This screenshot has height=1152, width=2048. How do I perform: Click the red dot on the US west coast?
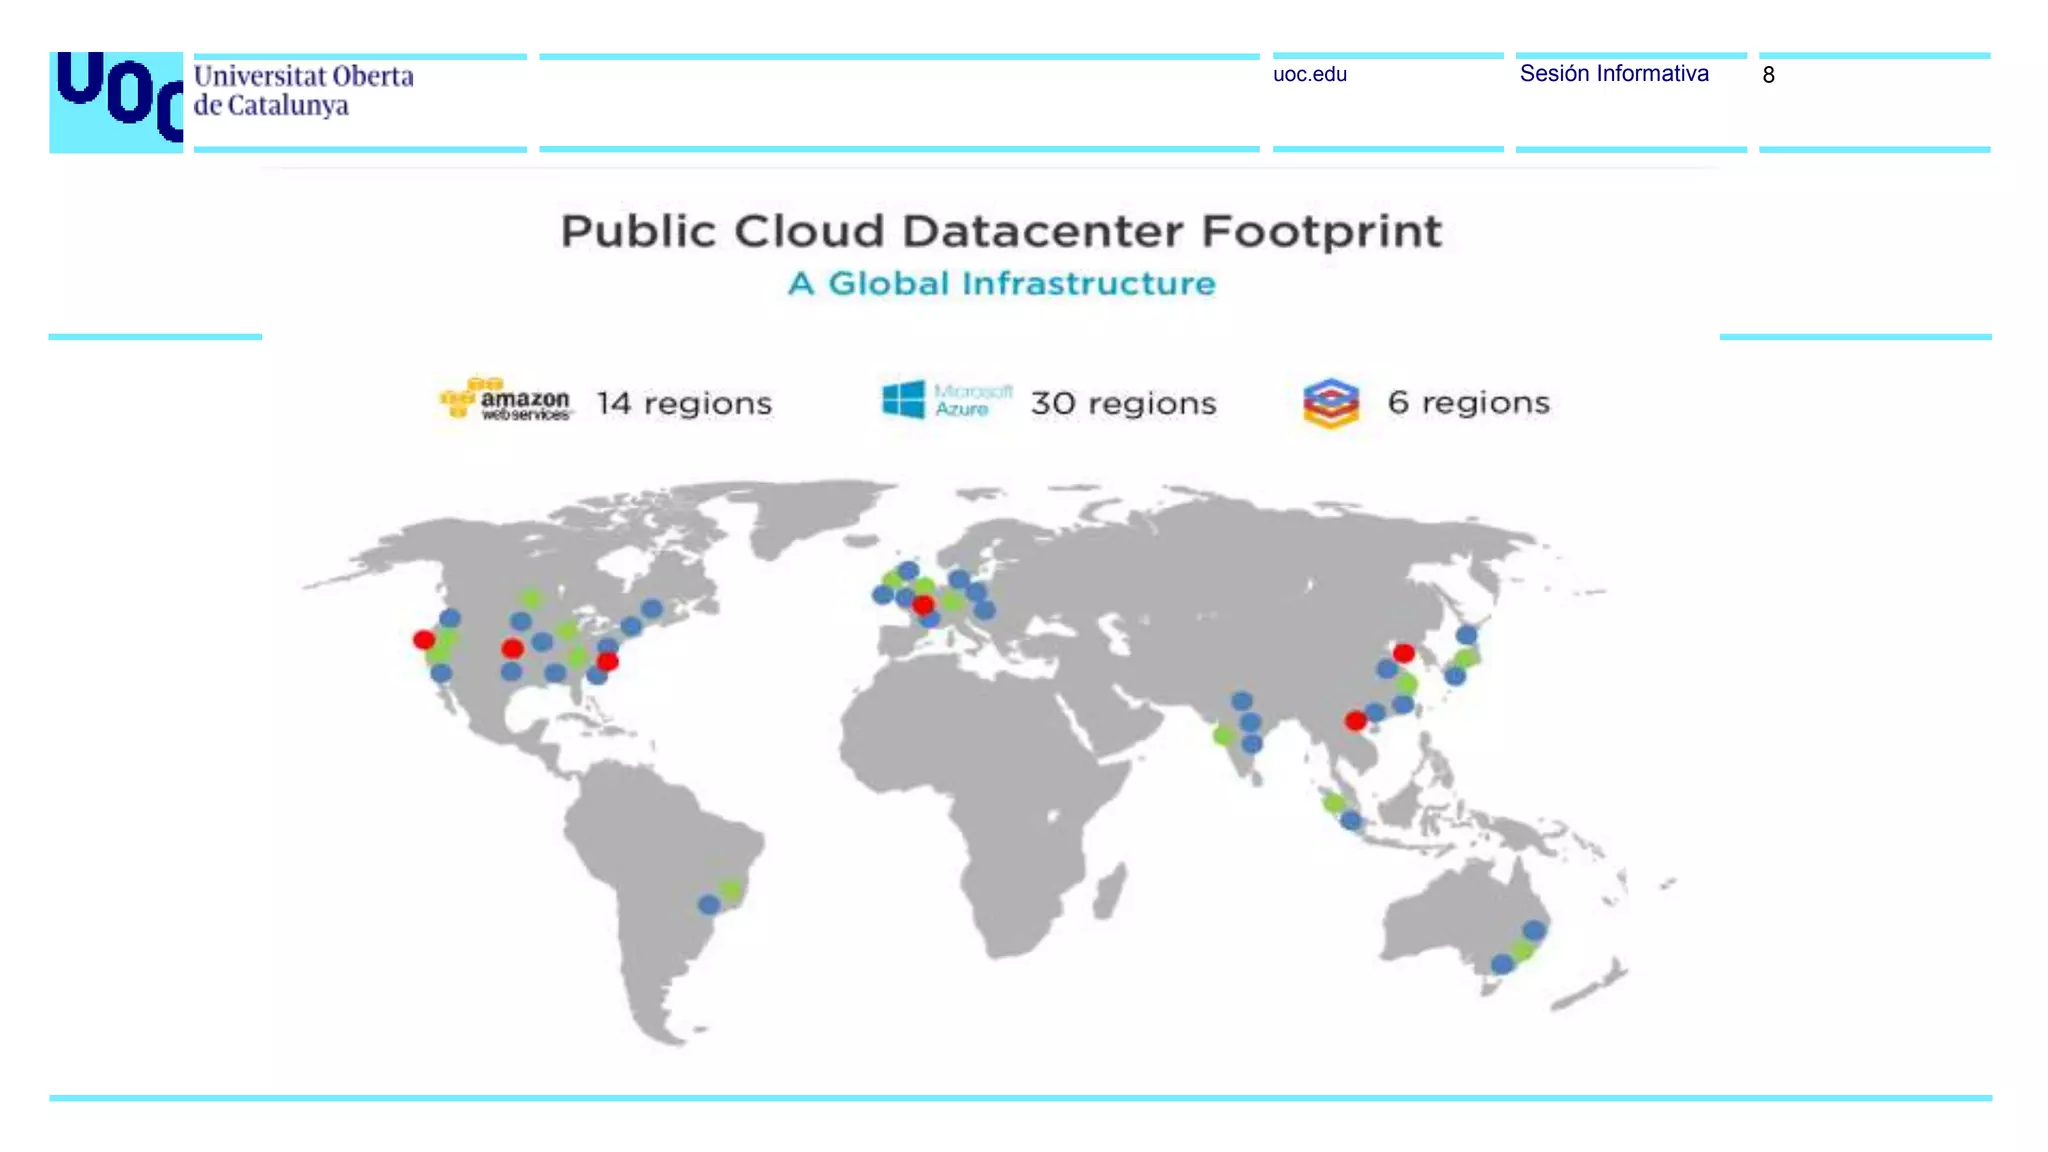click(424, 639)
